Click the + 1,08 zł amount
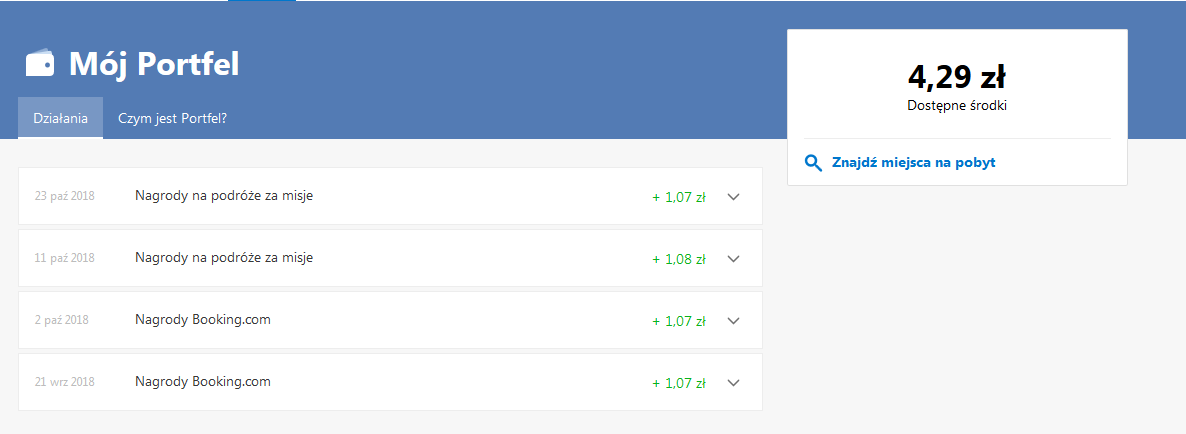Screen dimensions: 1186x434 click(x=678, y=259)
